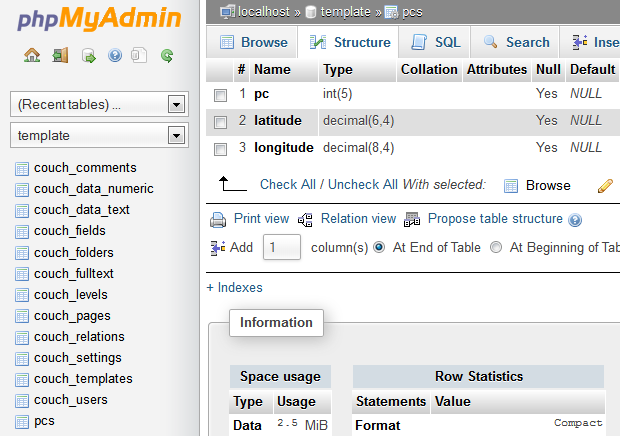Click the Propose table structure link
Image resolution: width=620 pixels, height=436 pixels.
495,219
